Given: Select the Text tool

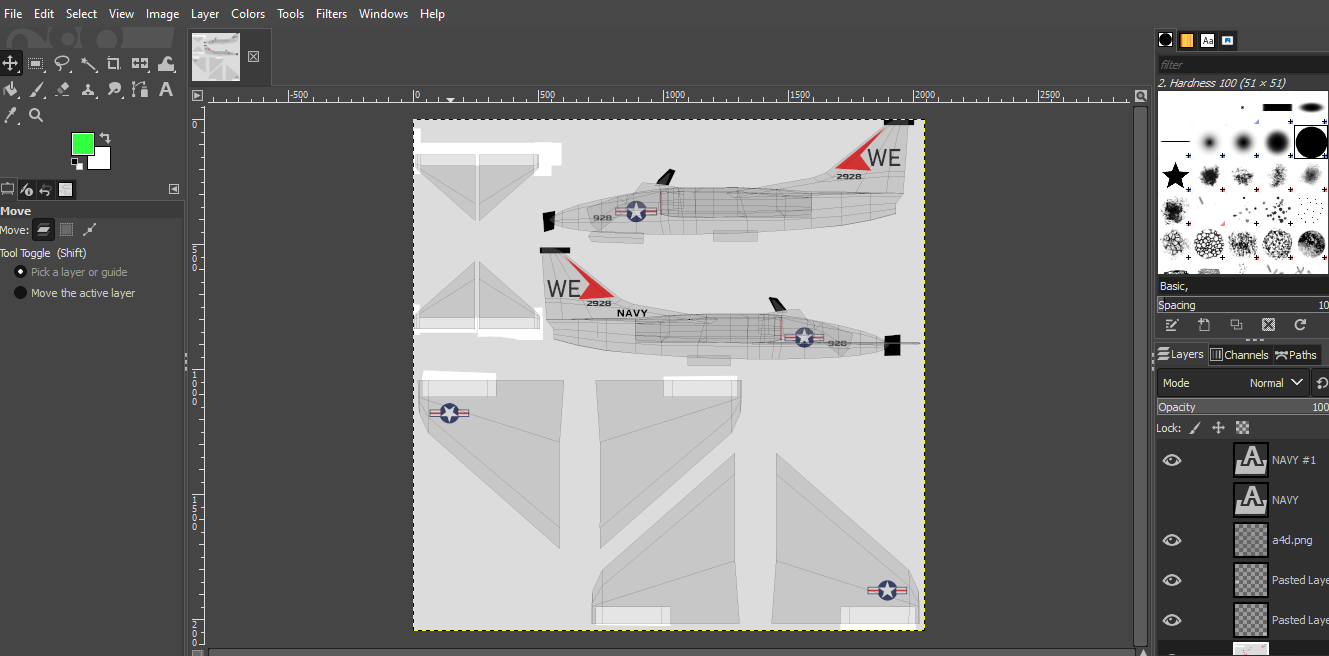Looking at the screenshot, I should tap(166, 89).
